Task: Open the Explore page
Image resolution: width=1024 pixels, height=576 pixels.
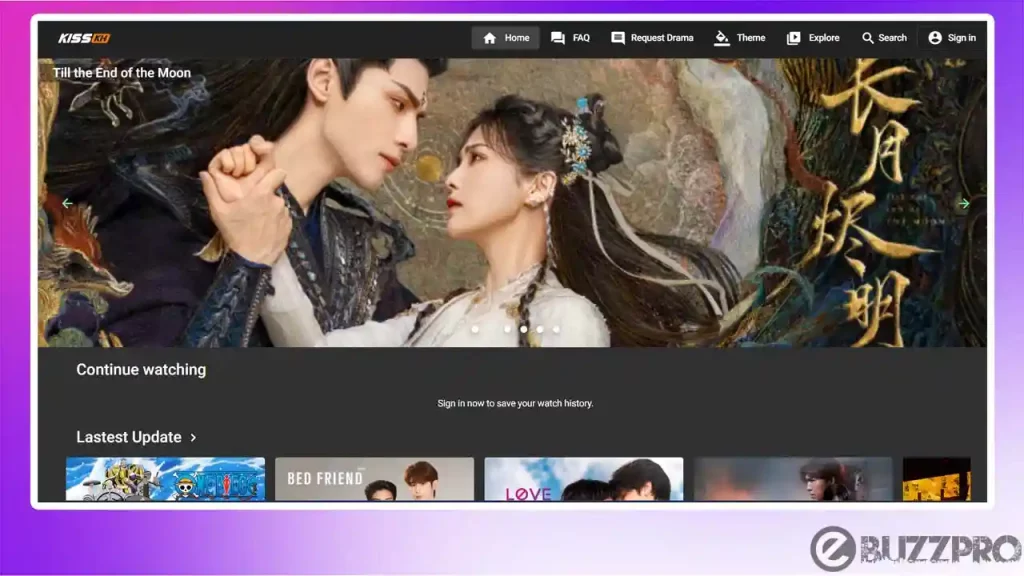Action: pyautogui.click(x=813, y=38)
